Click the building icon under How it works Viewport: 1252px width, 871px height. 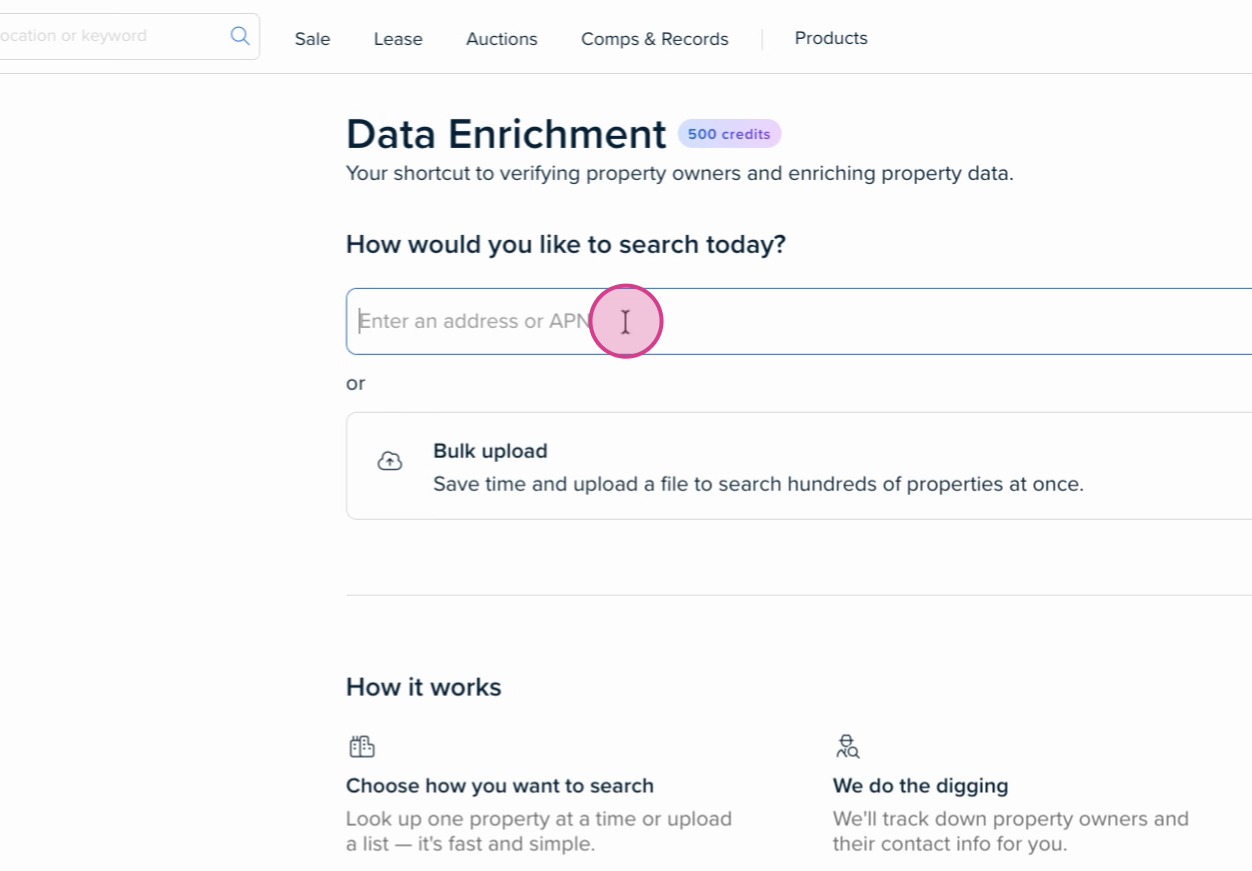(x=362, y=746)
